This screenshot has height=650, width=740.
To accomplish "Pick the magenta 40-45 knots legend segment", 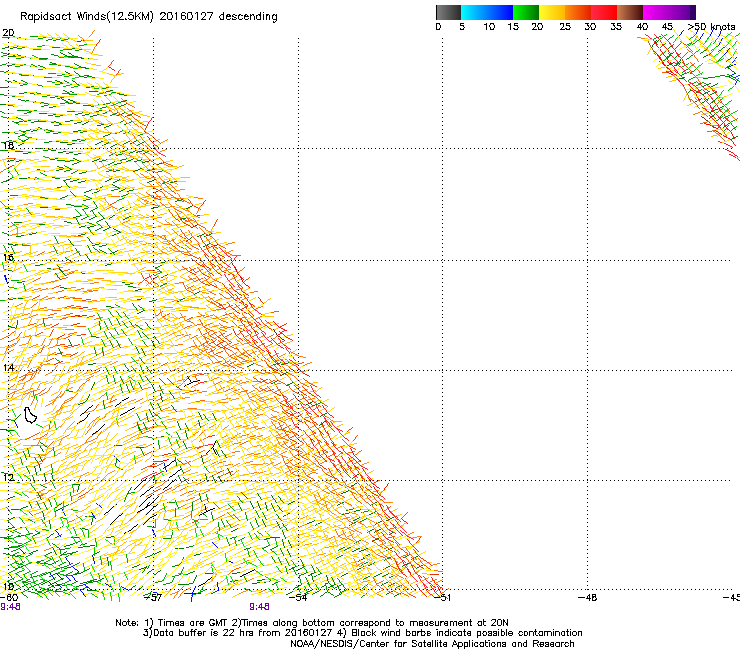I will (x=656, y=12).
